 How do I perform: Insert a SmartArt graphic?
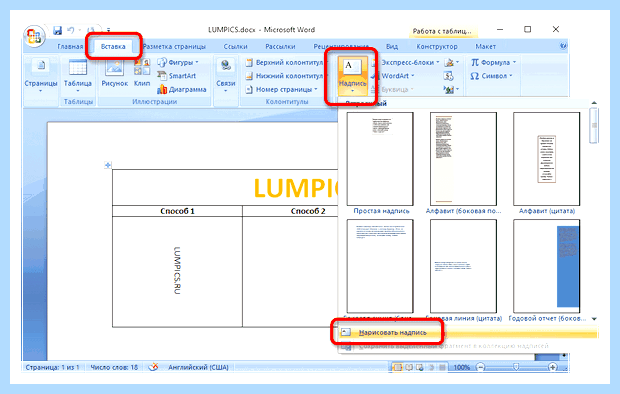pyautogui.click(x=176, y=76)
